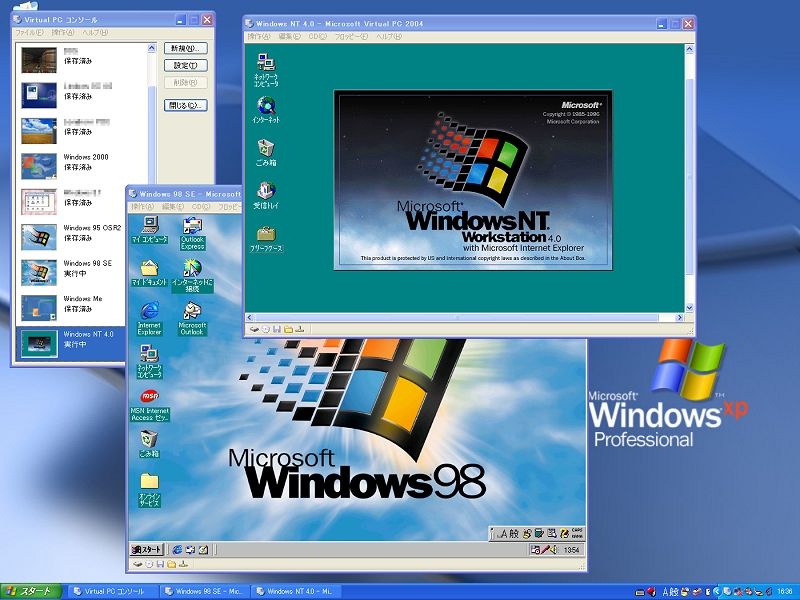Image resolution: width=800 pixels, height=600 pixels.
Task: Open CD menu in Windows NT 4.0 window
Action: [x=317, y=36]
